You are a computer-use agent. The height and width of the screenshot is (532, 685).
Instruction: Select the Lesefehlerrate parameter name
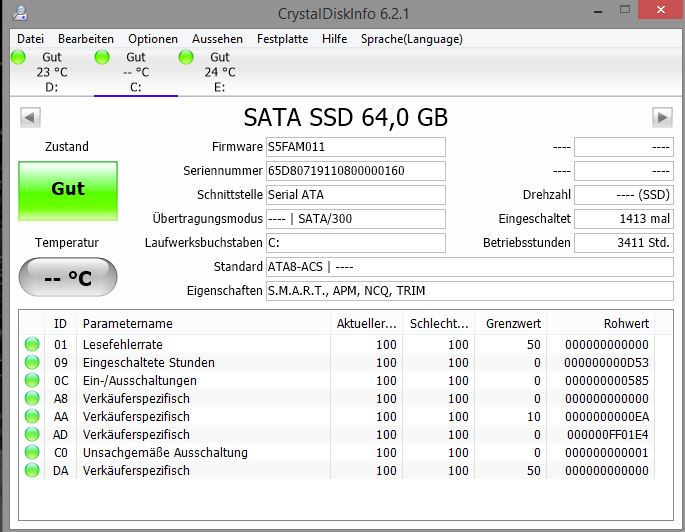pos(123,345)
